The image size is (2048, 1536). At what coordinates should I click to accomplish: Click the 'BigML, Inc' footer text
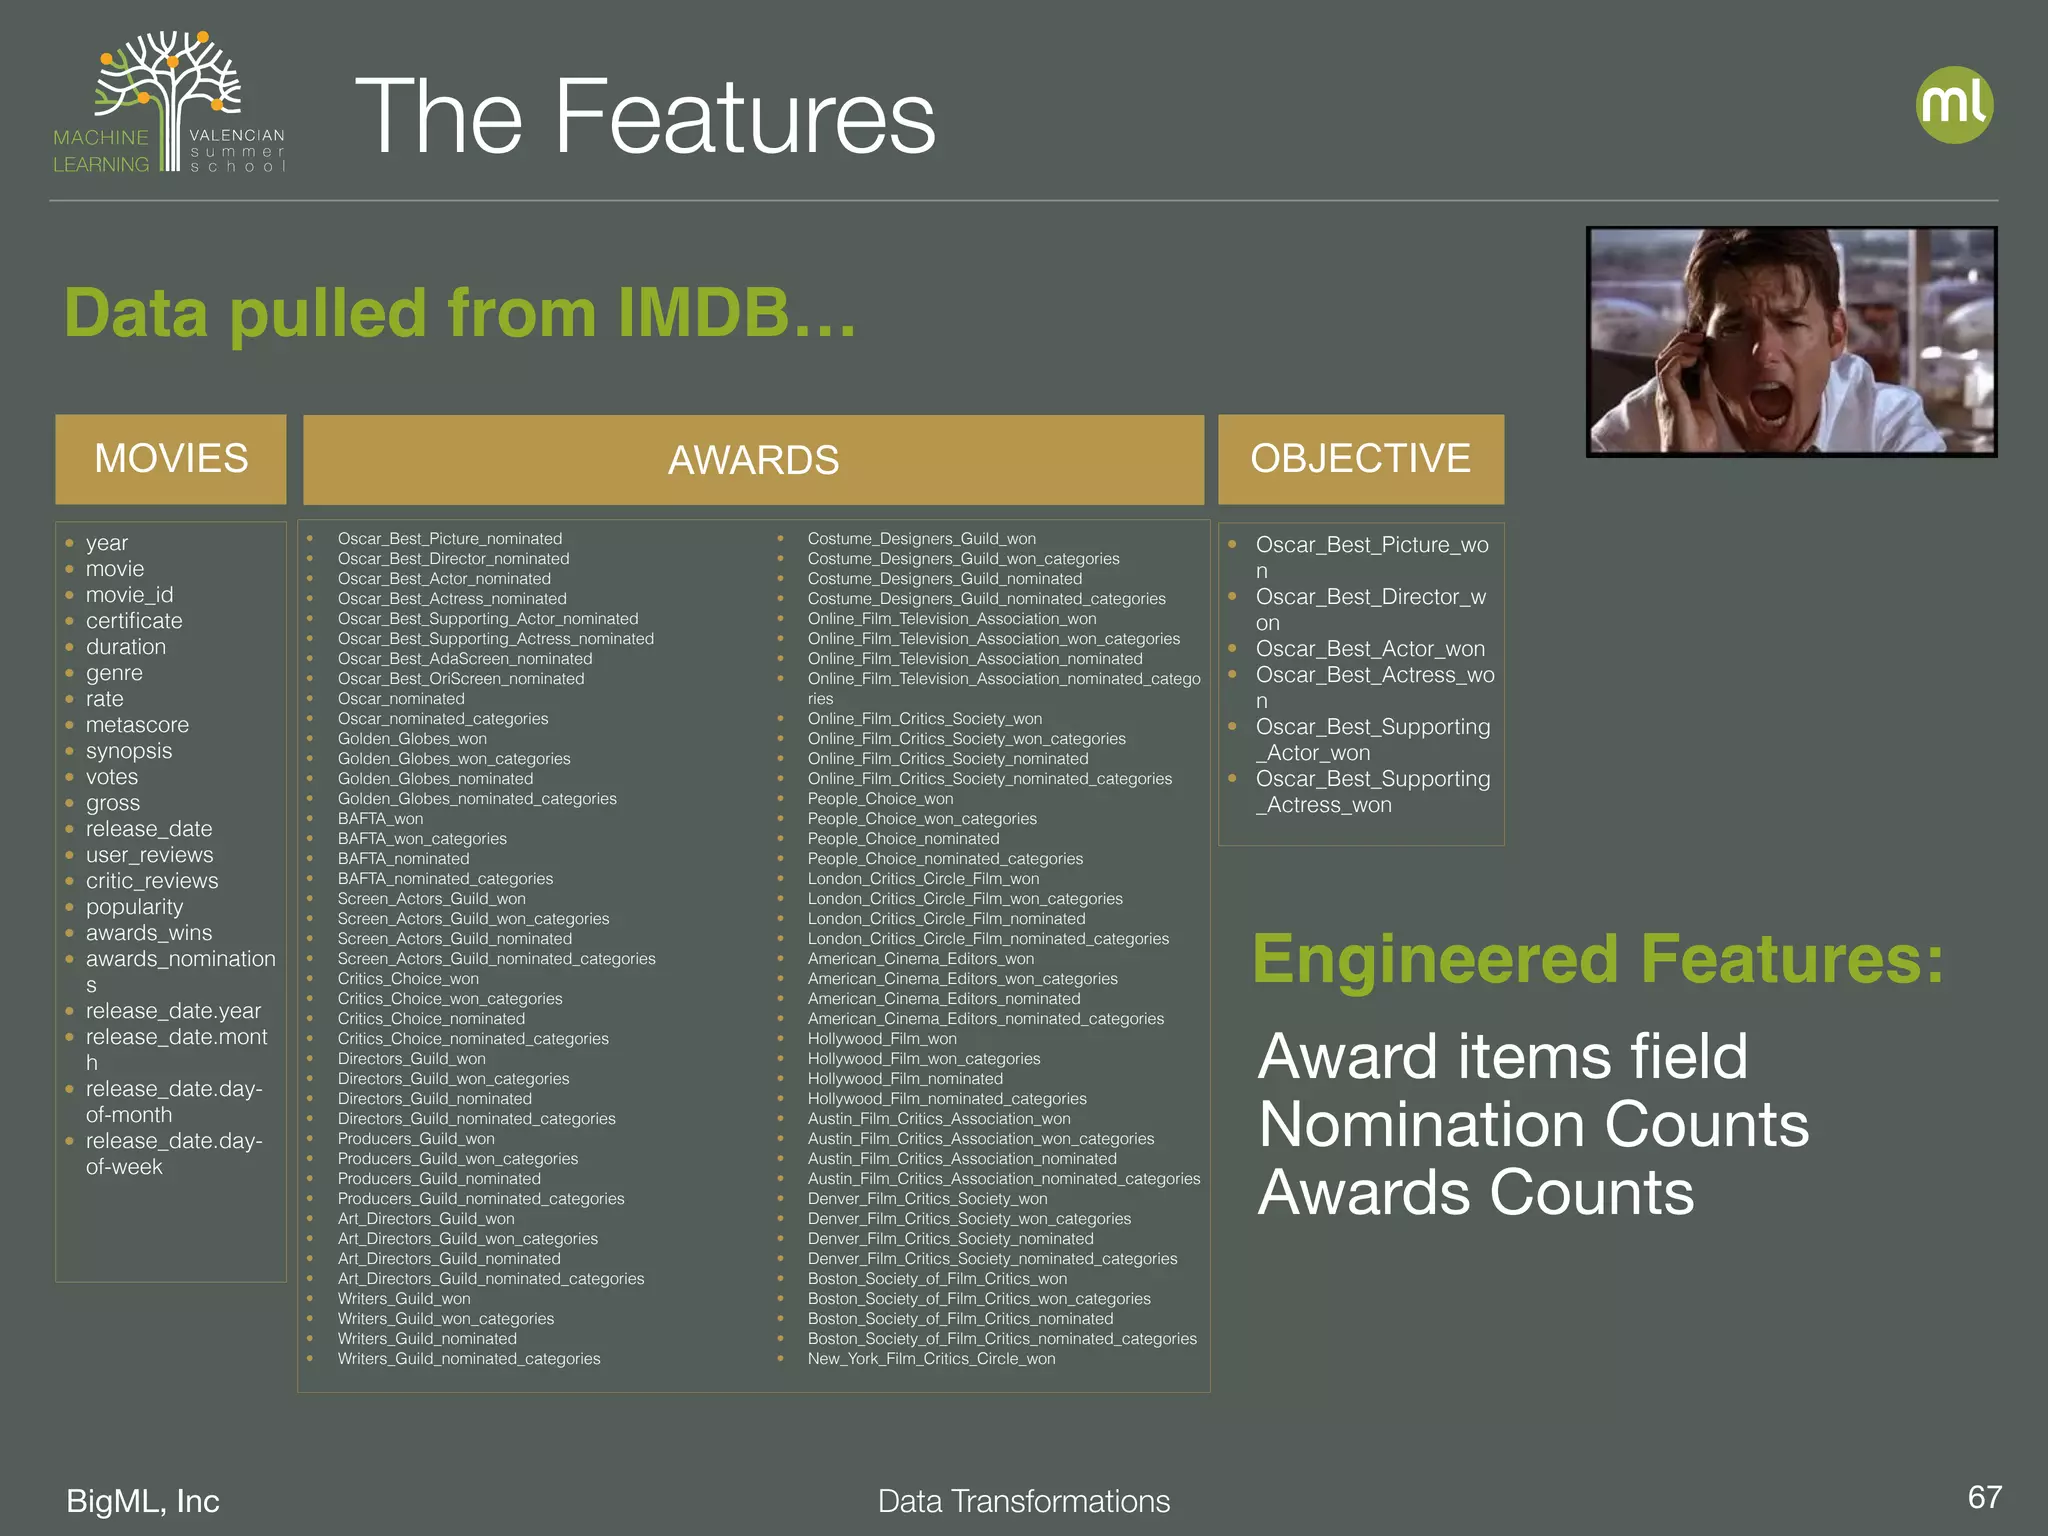[143, 1501]
